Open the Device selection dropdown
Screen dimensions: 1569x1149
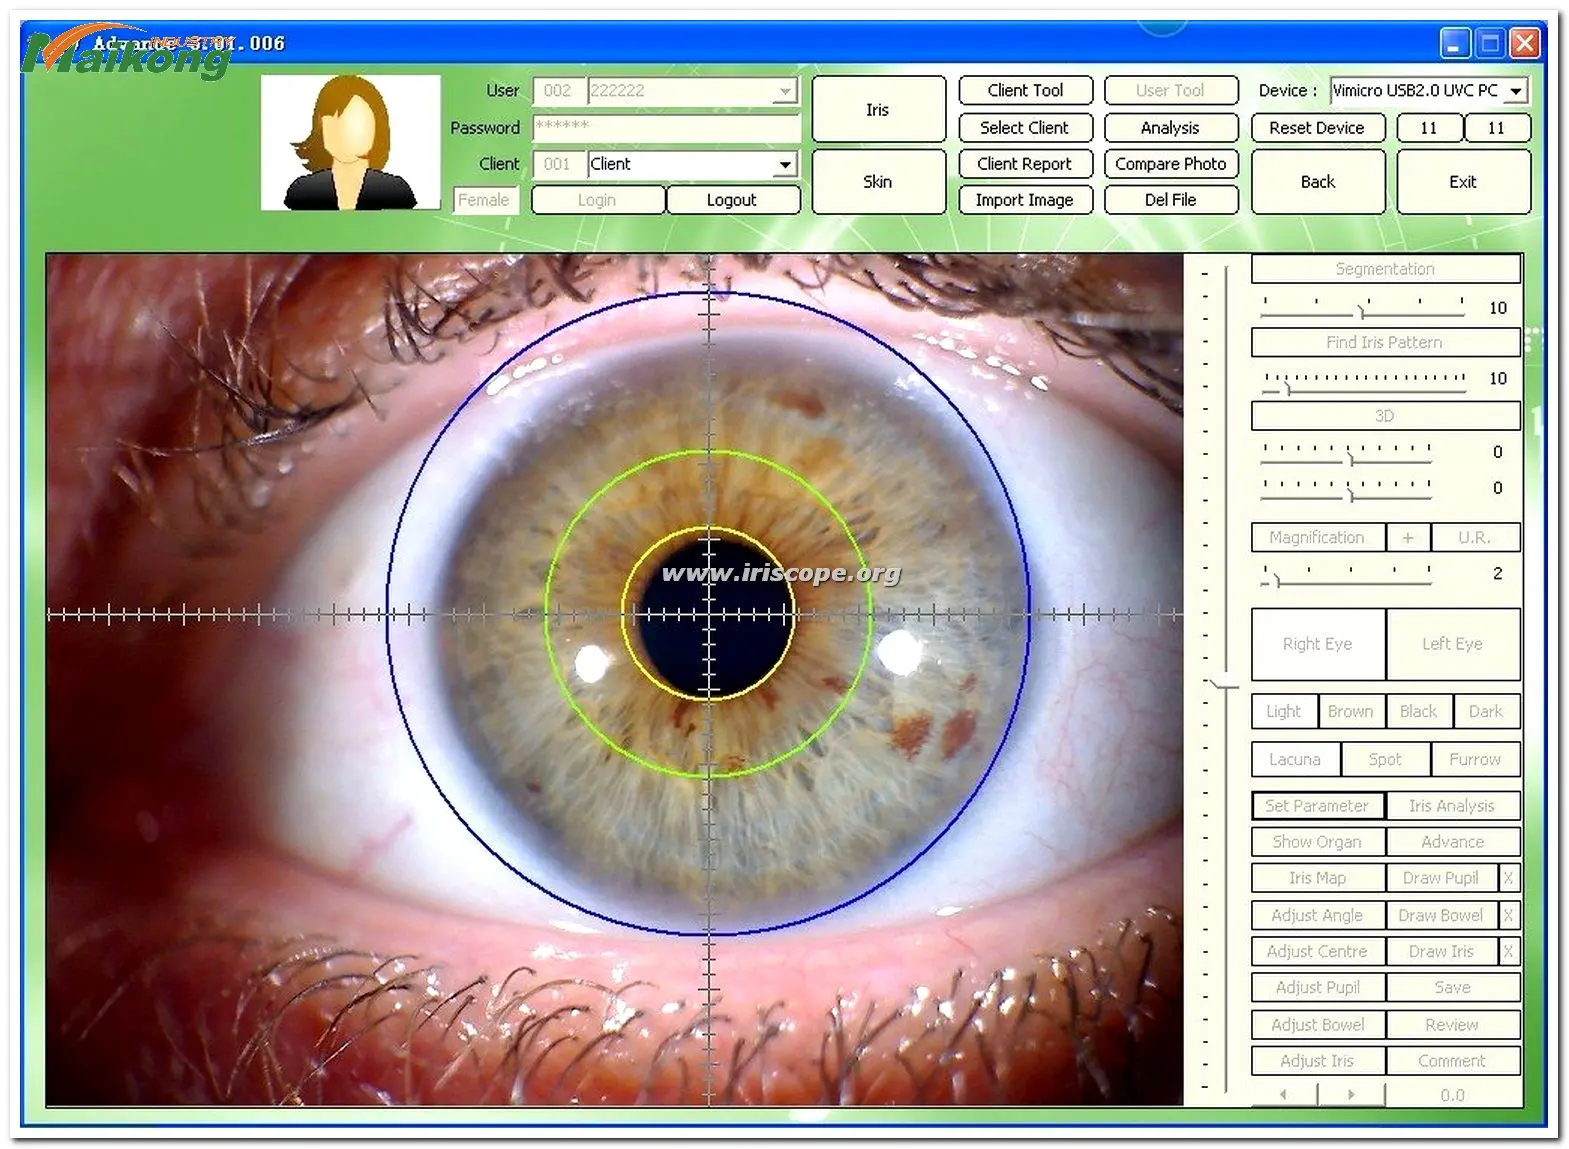click(1516, 91)
